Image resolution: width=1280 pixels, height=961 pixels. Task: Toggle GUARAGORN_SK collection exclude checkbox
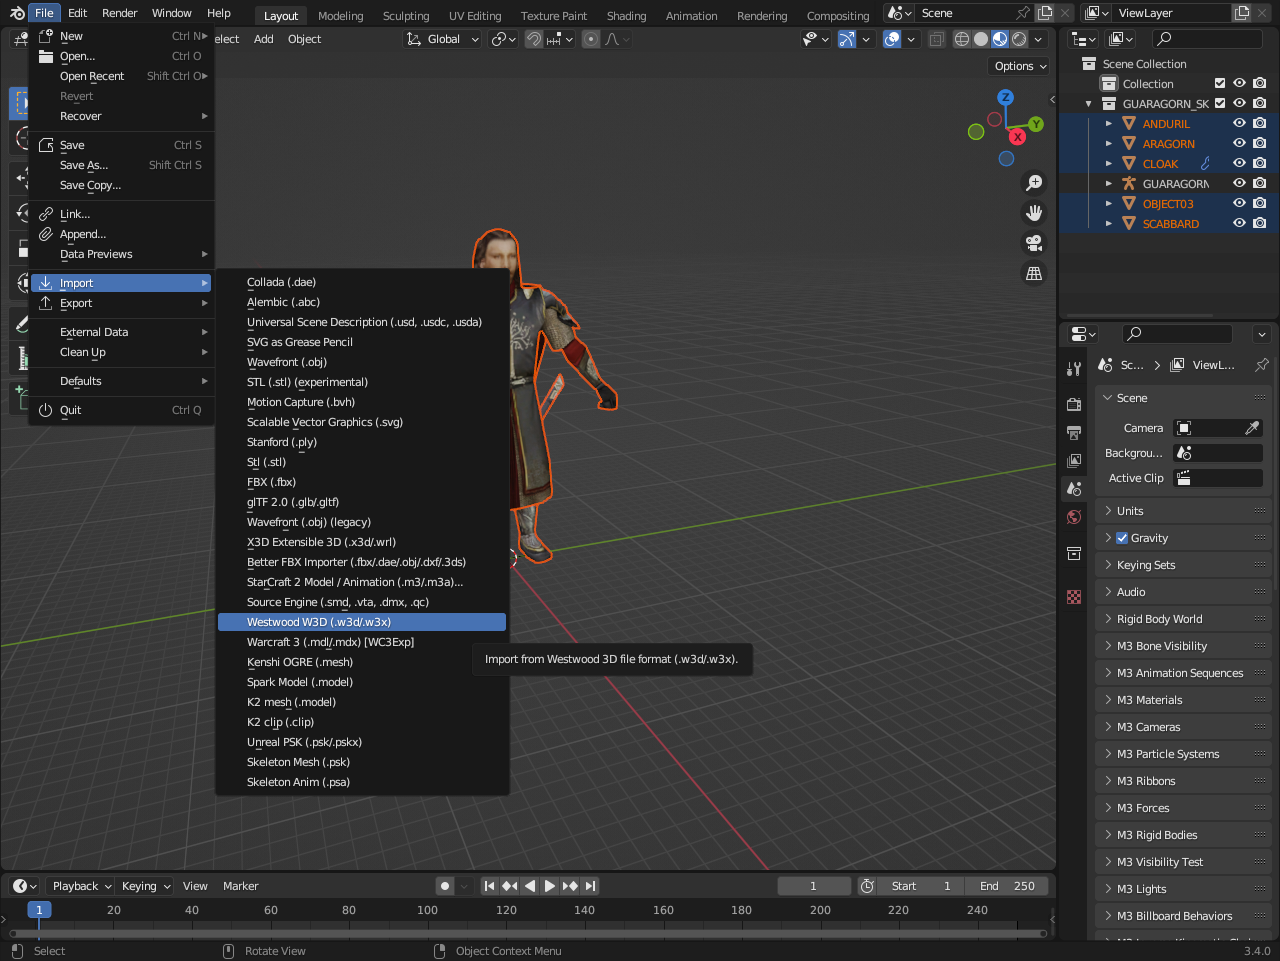[1220, 104]
